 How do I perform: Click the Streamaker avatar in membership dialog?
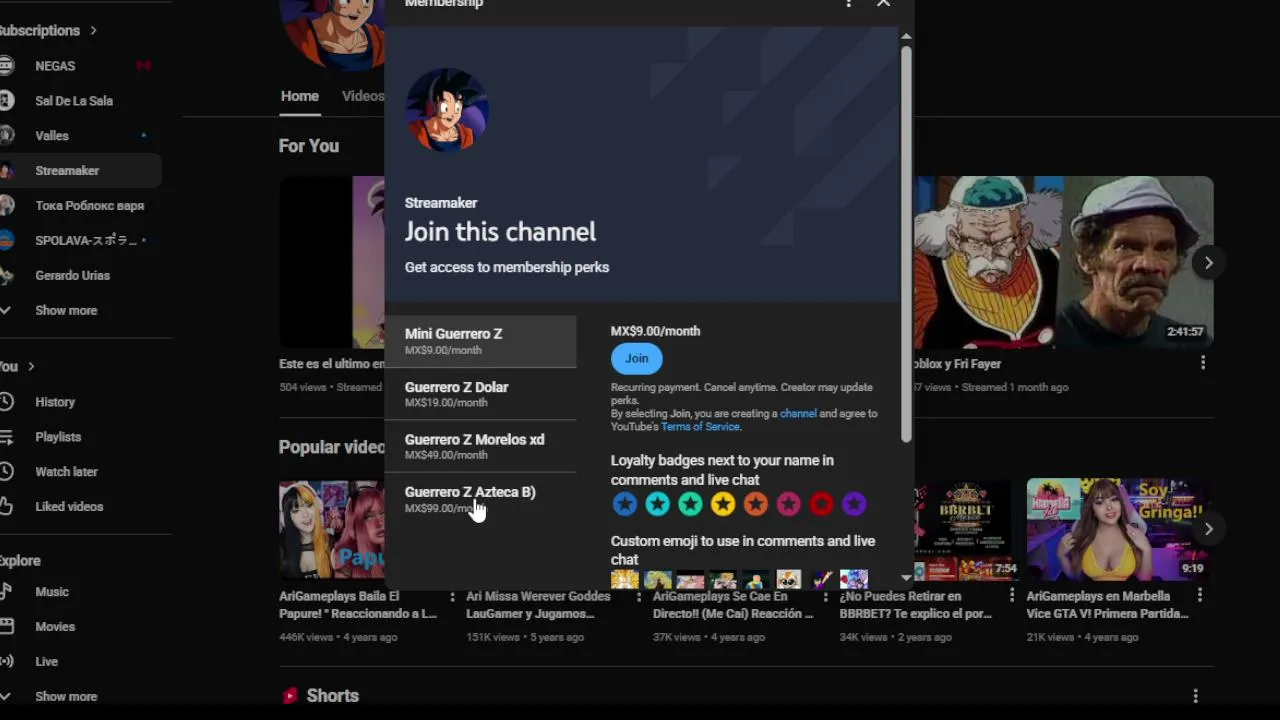pyautogui.click(x=447, y=110)
